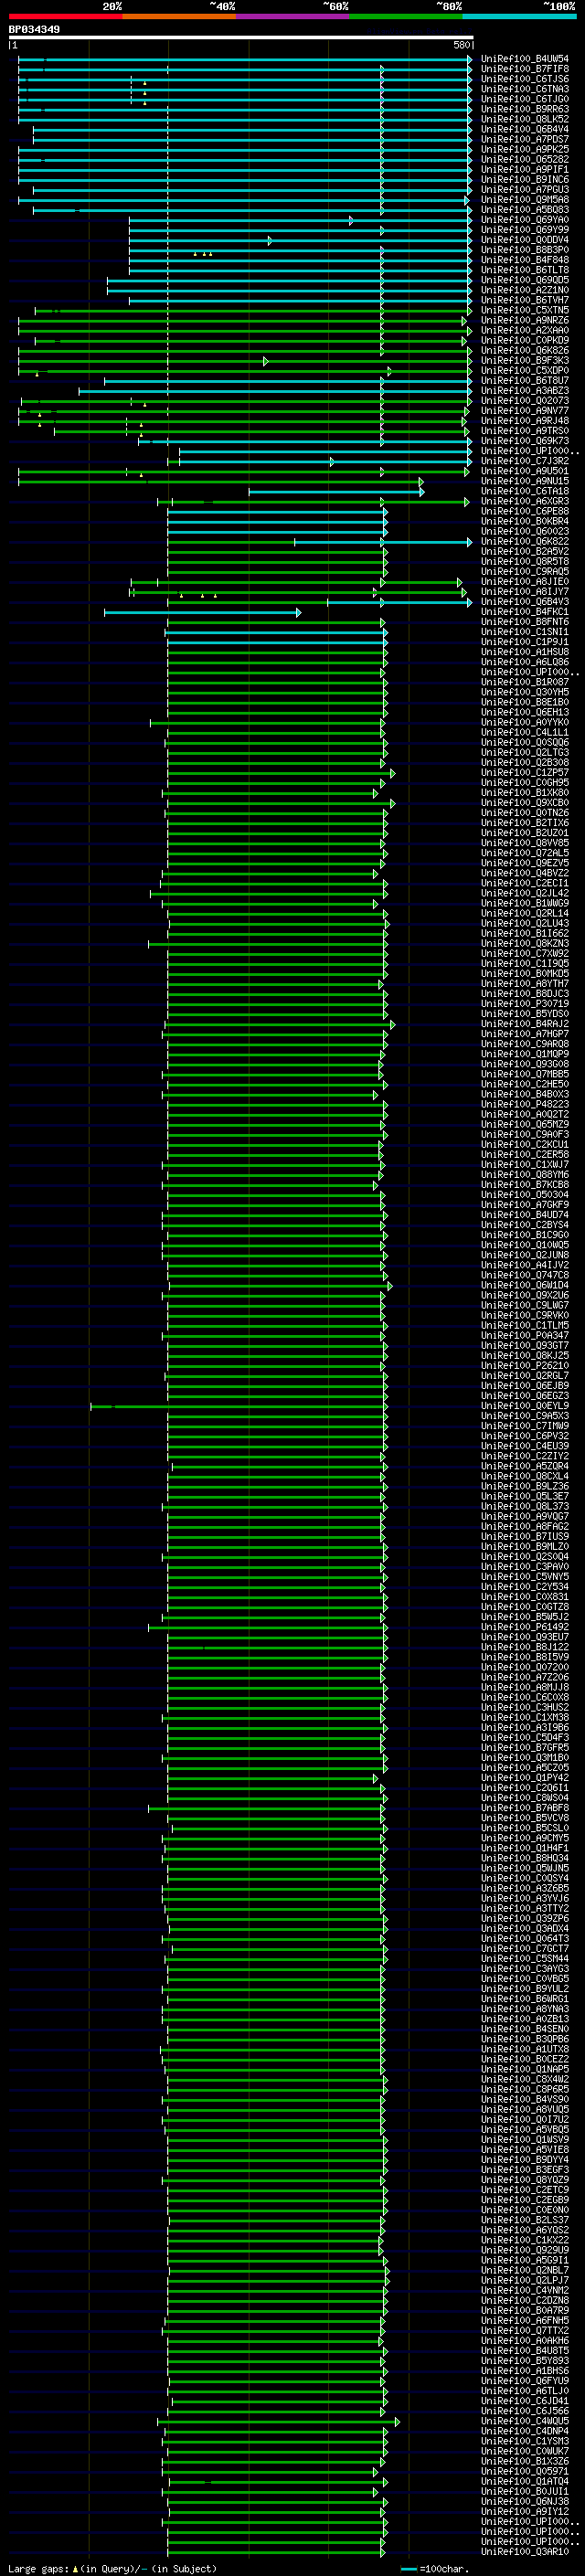Click the green segment of identity color scale
Image resolution: width=585 pixels, height=2576 pixels.
click(x=405, y=17)
